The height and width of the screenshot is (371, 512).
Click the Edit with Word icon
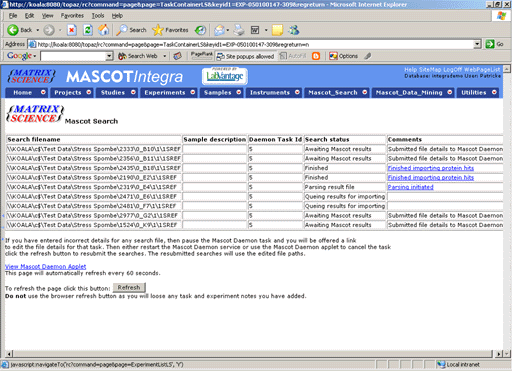[x=255, y=30]
